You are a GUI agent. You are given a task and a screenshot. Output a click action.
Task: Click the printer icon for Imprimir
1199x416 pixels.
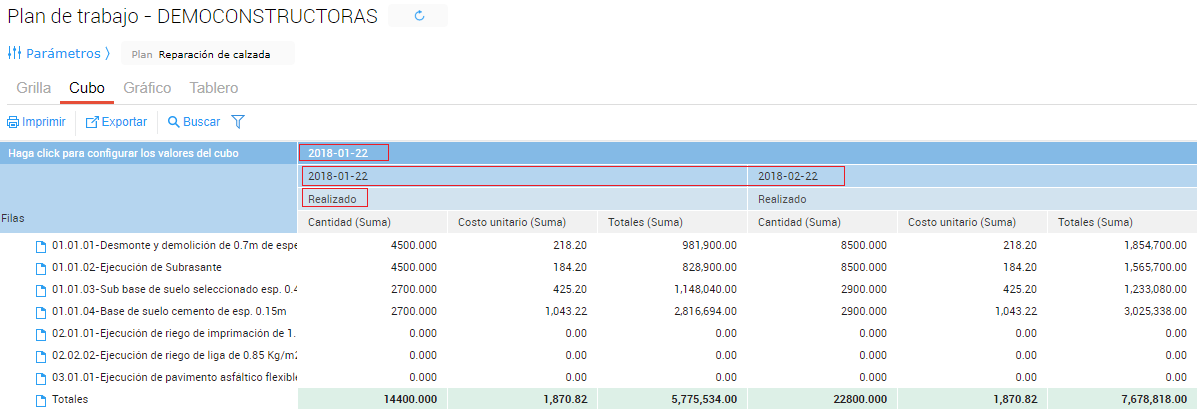(x=13, y=122)
